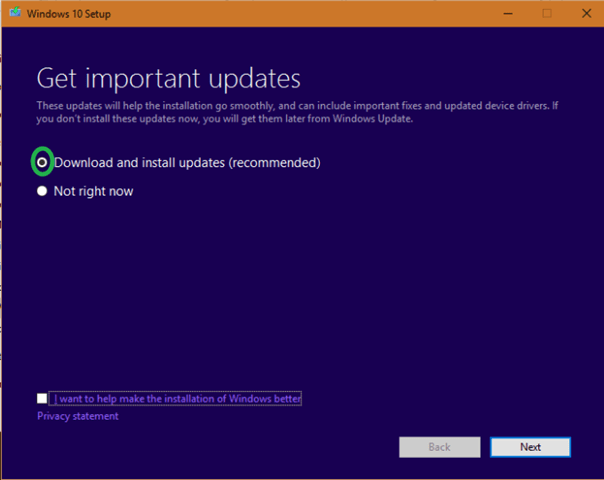Click the 'Windows 10 Setup' title text
Image resolution: width=604 pixels, height=480 pixels.
point(69,14)
